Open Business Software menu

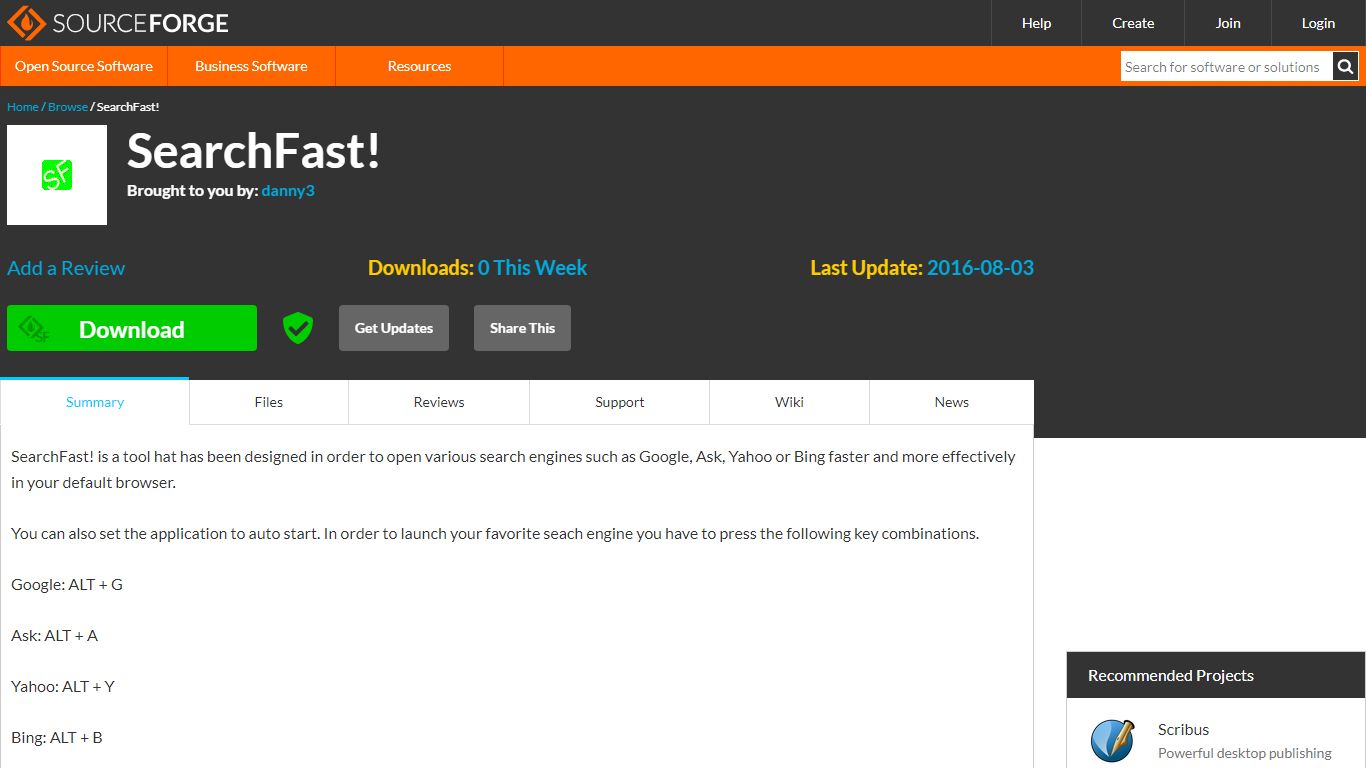point(251,66)
